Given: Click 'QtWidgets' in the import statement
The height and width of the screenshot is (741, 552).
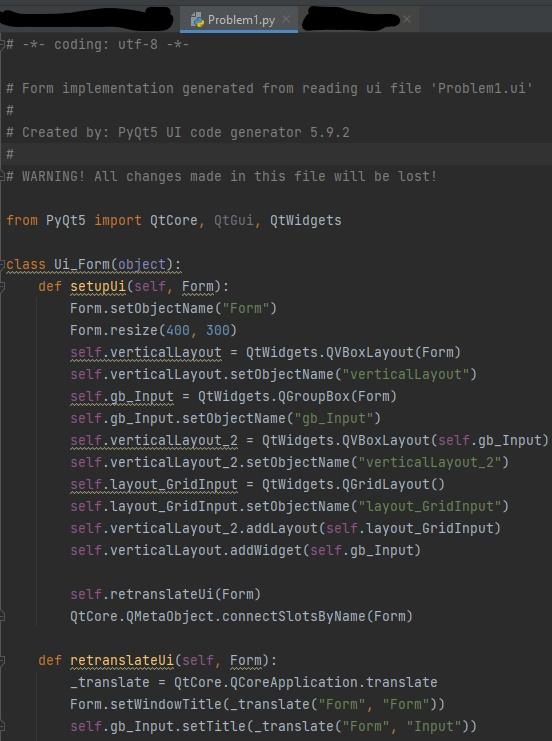Looking at the screenshot, I should point(305,220).
